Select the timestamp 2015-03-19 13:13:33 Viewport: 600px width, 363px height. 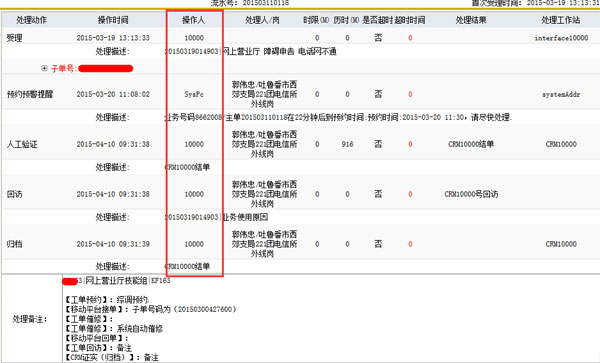(113, 38)
